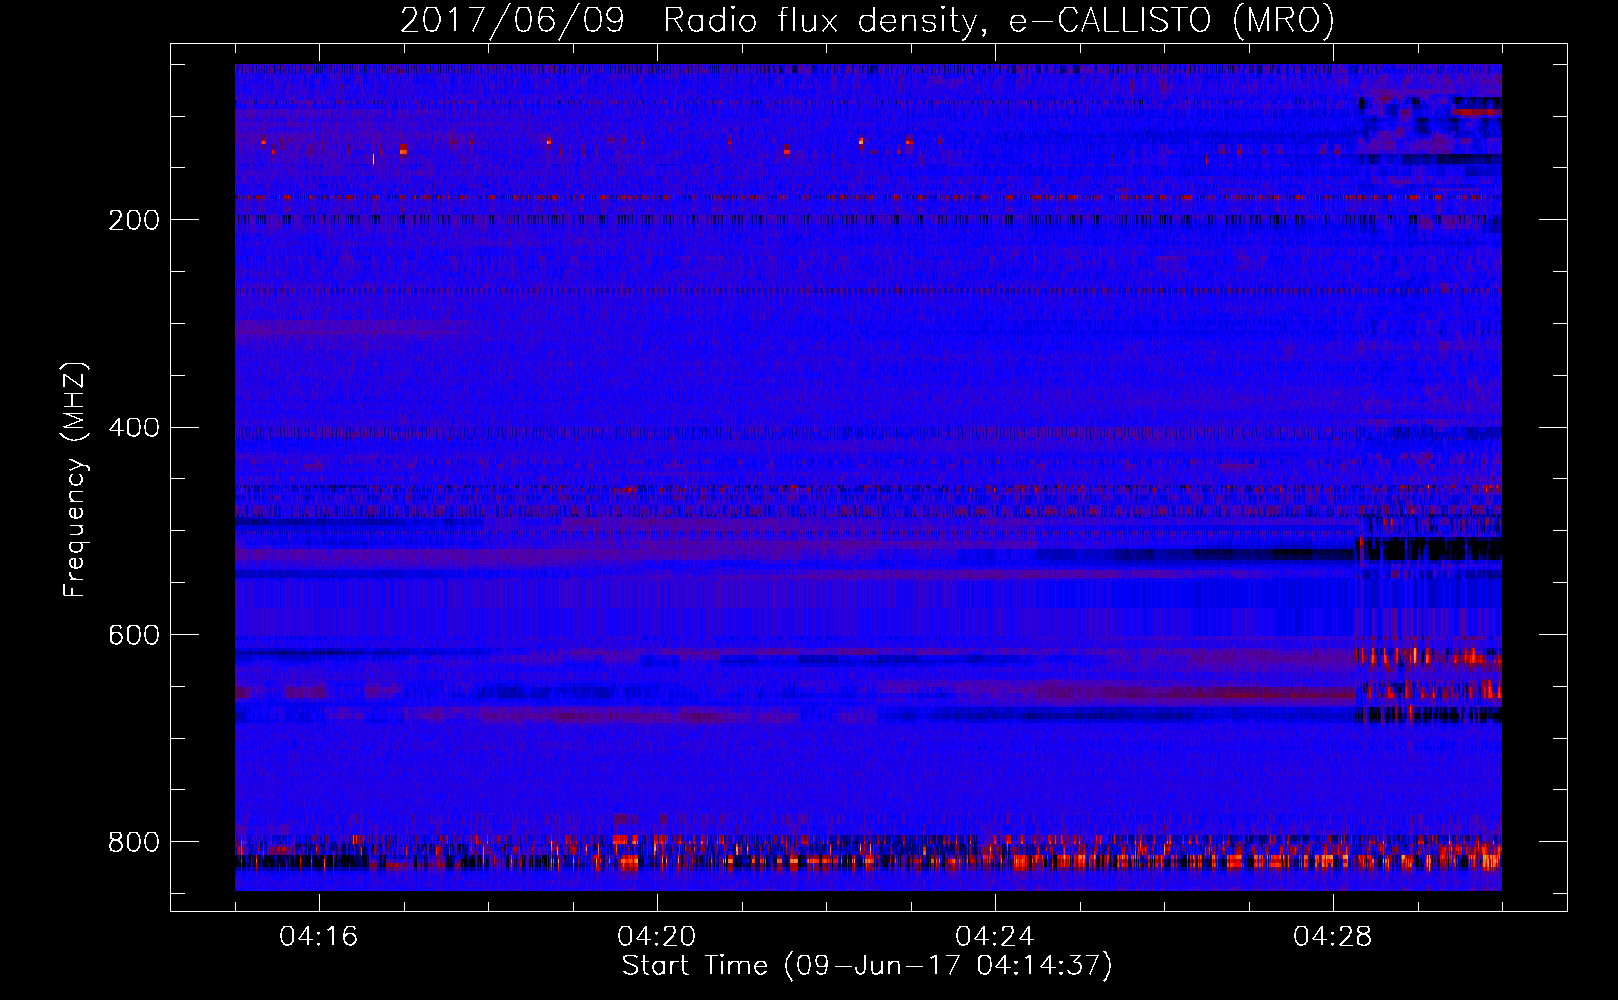The image size is (1618, 1000).
Task: Select the 'Frequency (MHZ)' y-axis label
Action: coord(75,479)
